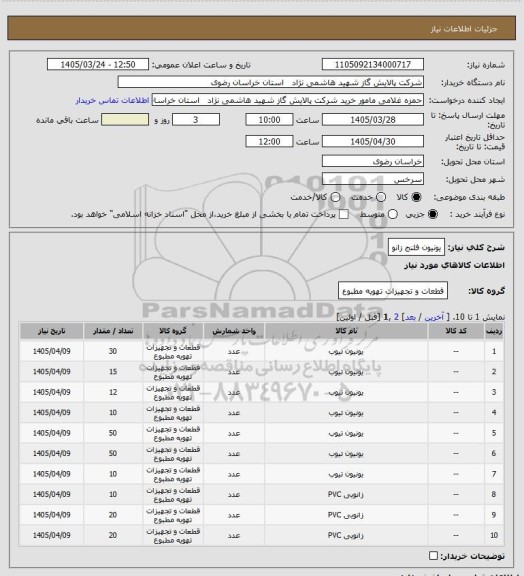Select the متوسط purchase type radio
The image size is (524, 576).
pos(392,214)
